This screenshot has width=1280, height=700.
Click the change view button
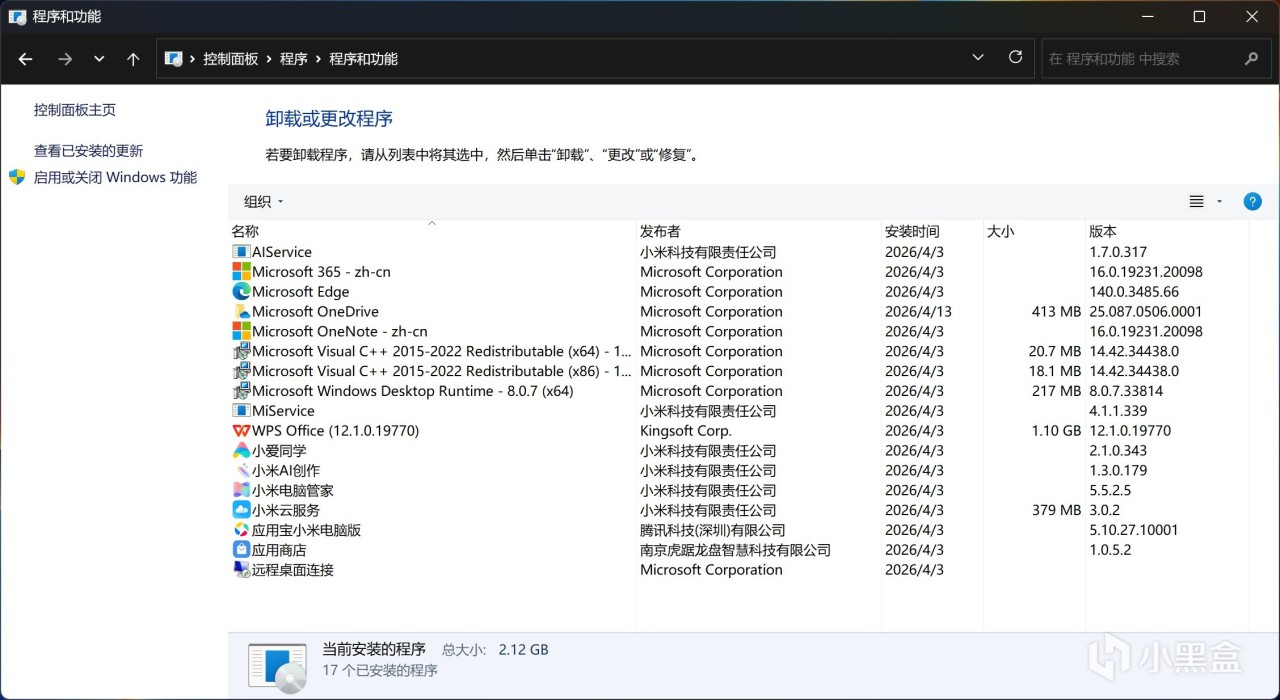coord(1196,201)
